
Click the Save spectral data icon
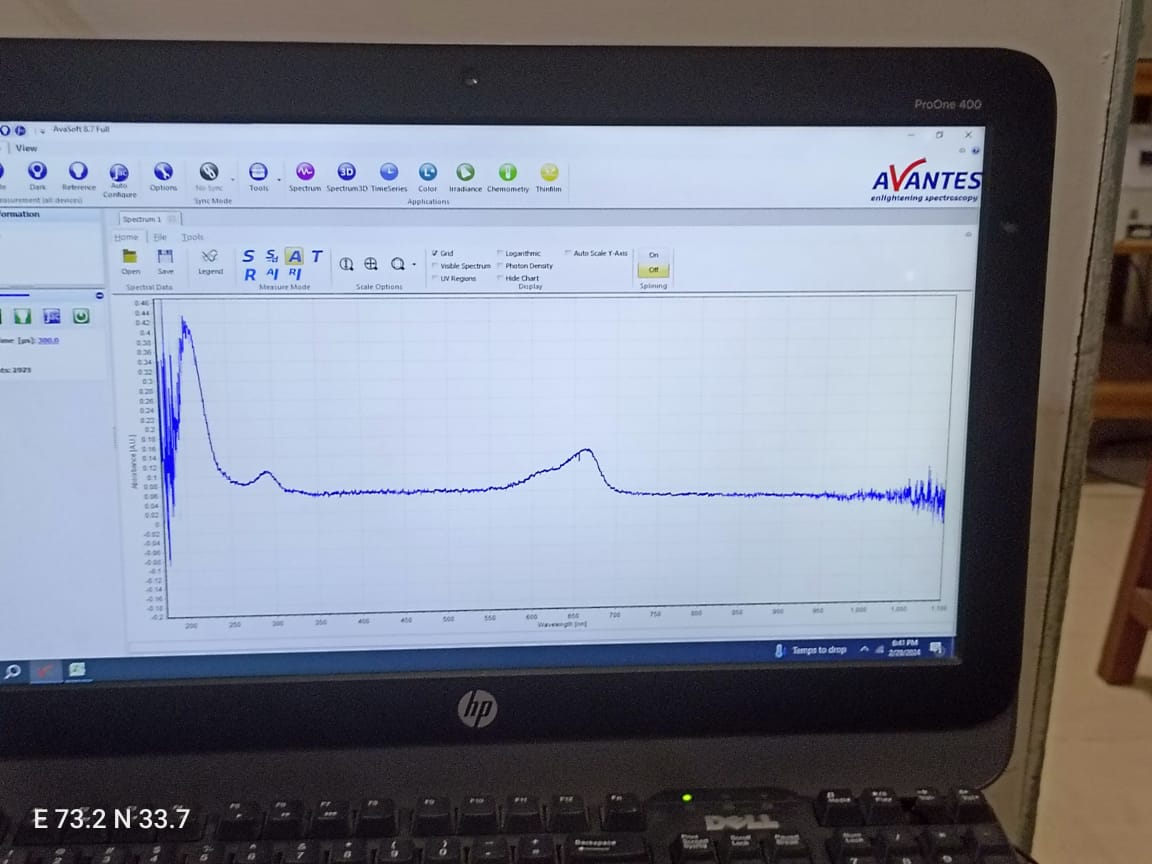click(165, 256)
